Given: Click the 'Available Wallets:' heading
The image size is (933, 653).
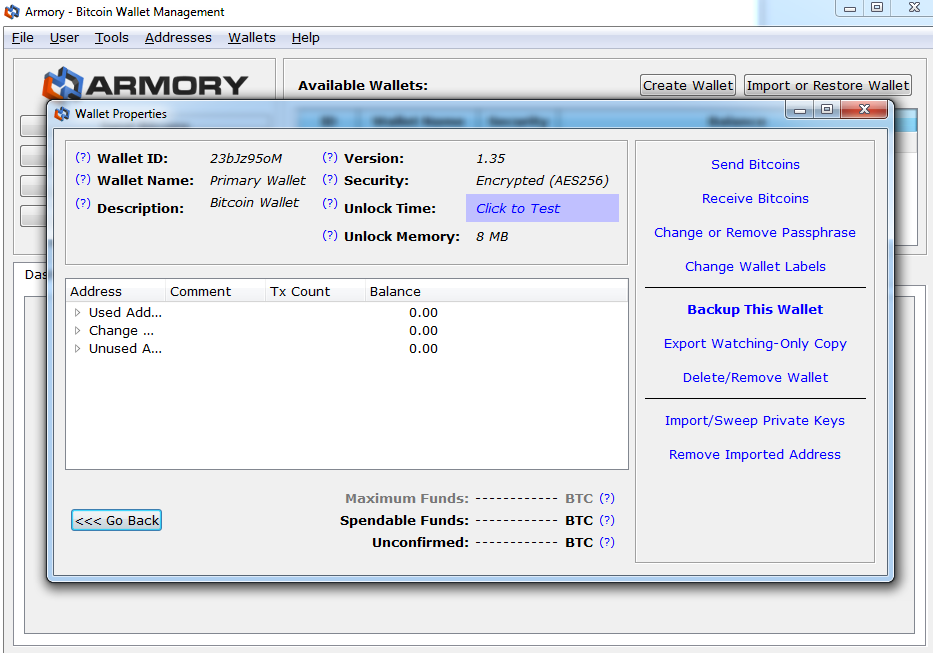Looking at the screenshot, I should point(363,86).
